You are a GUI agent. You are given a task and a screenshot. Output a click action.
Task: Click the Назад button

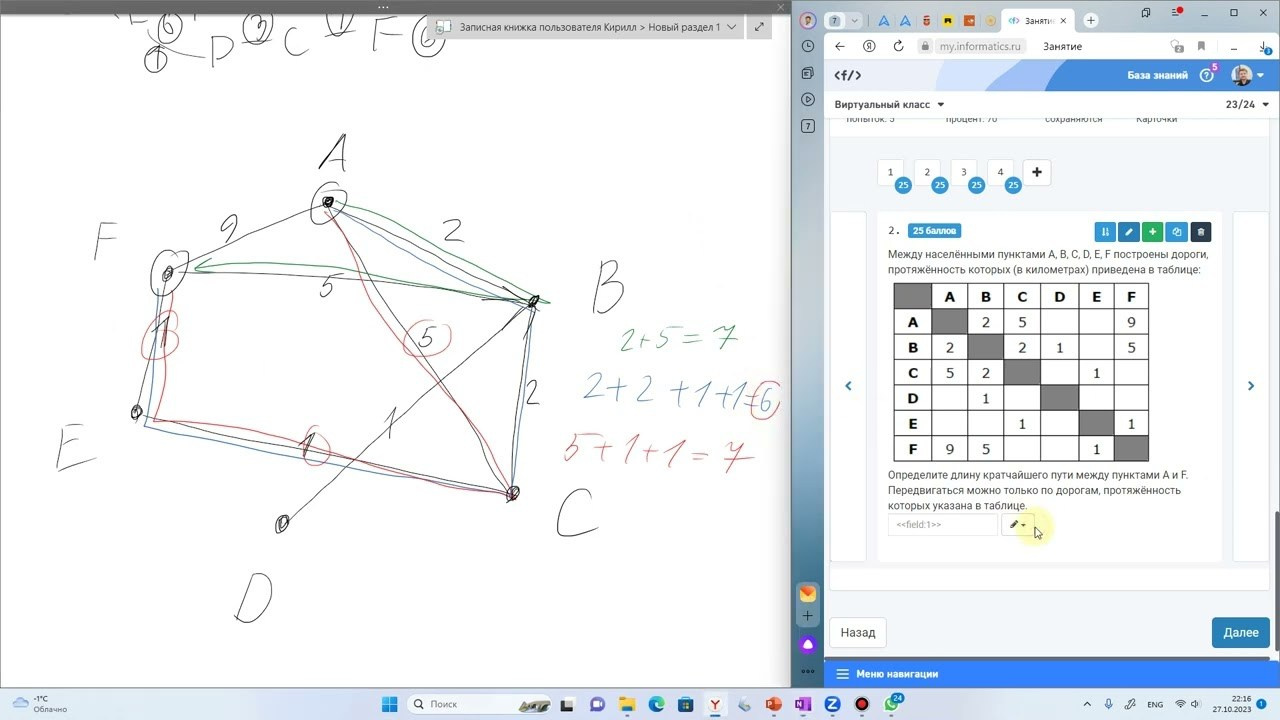coord(858,633)
